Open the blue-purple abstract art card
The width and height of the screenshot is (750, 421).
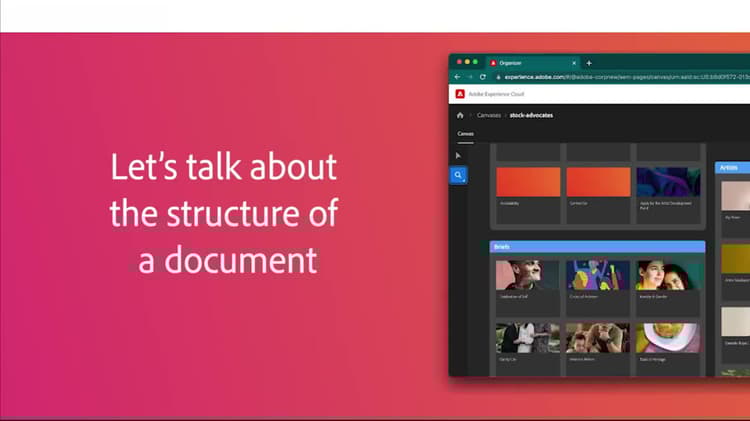[668, 182]
